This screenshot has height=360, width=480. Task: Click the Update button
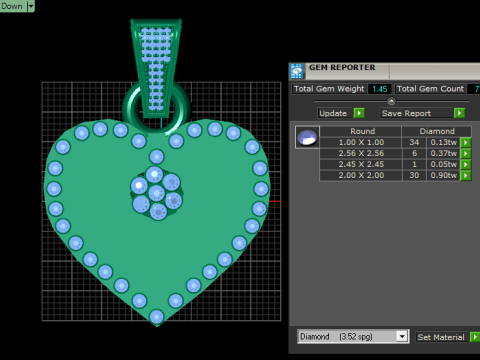(x=333, y=113)
